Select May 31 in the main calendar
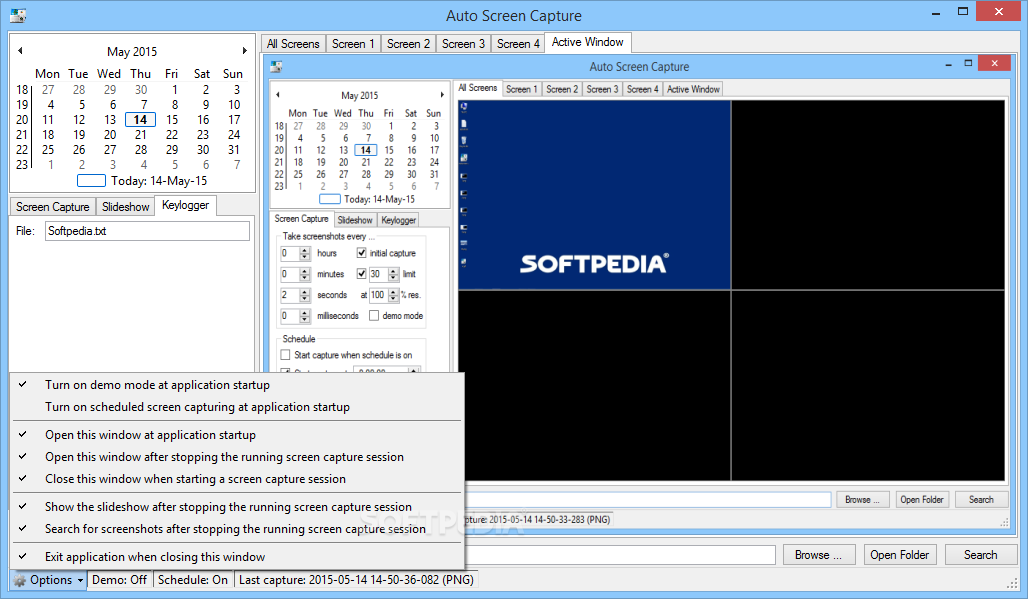The height and width of the screenshot is (599, 1028). coord(234,149)
